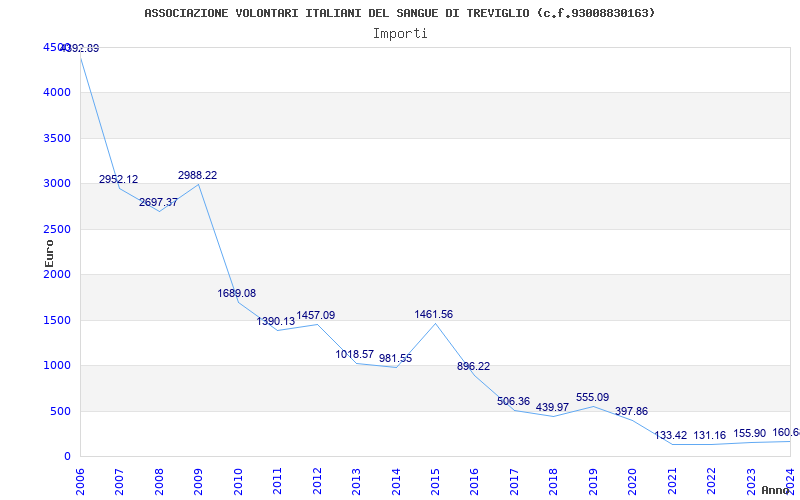Select data value 1018.57
This screenshot has width=800, height=500.
[x=355, y=355]
